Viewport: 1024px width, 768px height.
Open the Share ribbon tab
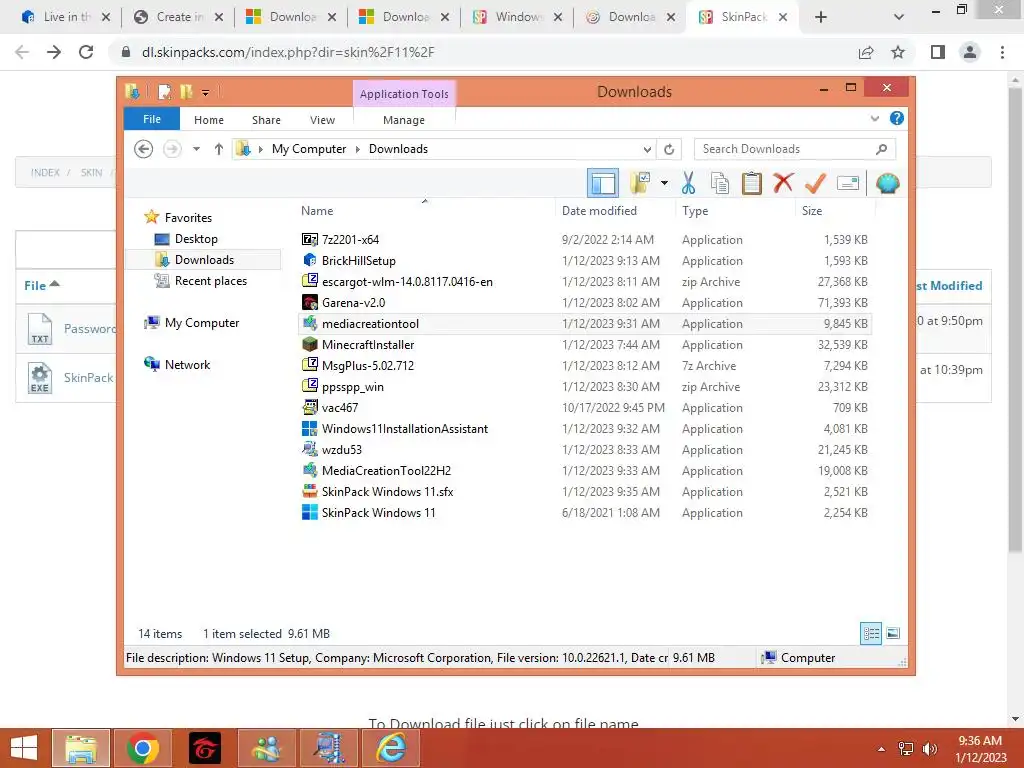(266, 120)
